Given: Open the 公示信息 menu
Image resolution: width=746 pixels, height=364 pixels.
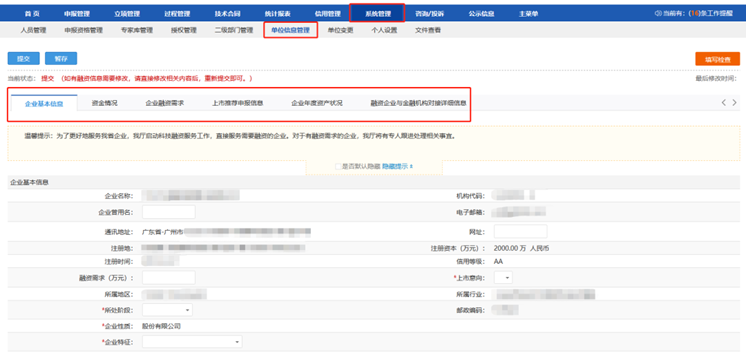Looking at the screenshot, I should coord(481,14).
